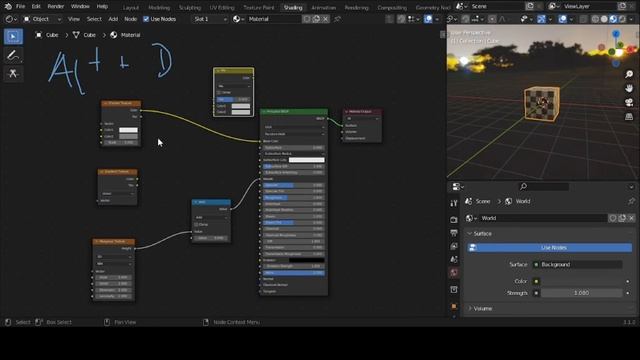640x360 pixels.
Task: Click the blue Z axis gizmo ball
Action: click(x=616, y=34)
